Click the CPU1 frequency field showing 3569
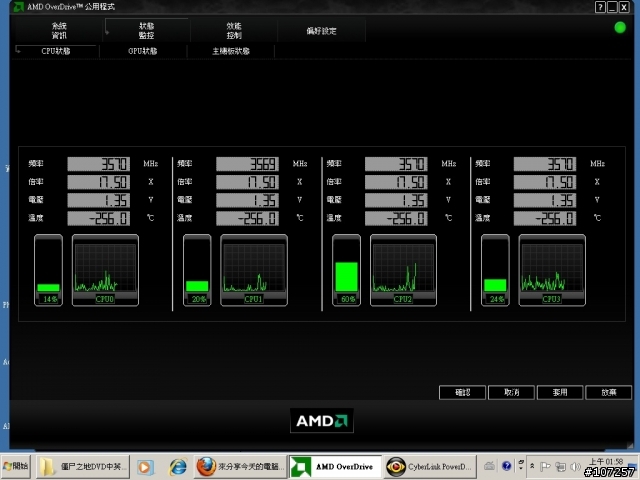Image resolution: width=640 pixels, height=480 pixels. pyautogui.click(x=247, y=164)
